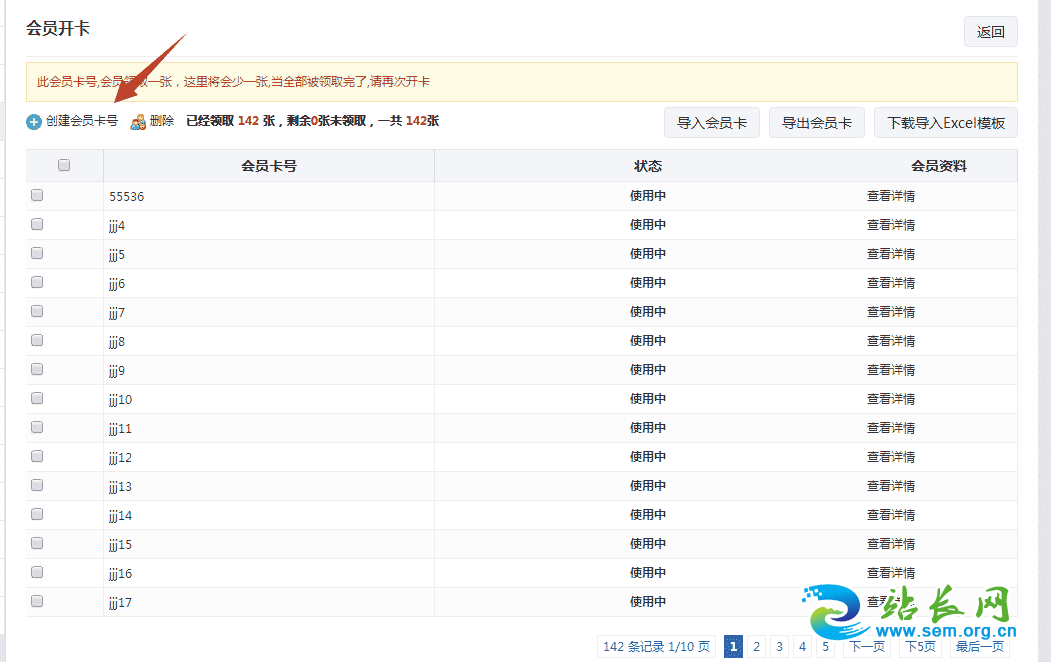The image size is (1051, 662).
Task: Check the box for card 55536
Action: click(37, 195)
